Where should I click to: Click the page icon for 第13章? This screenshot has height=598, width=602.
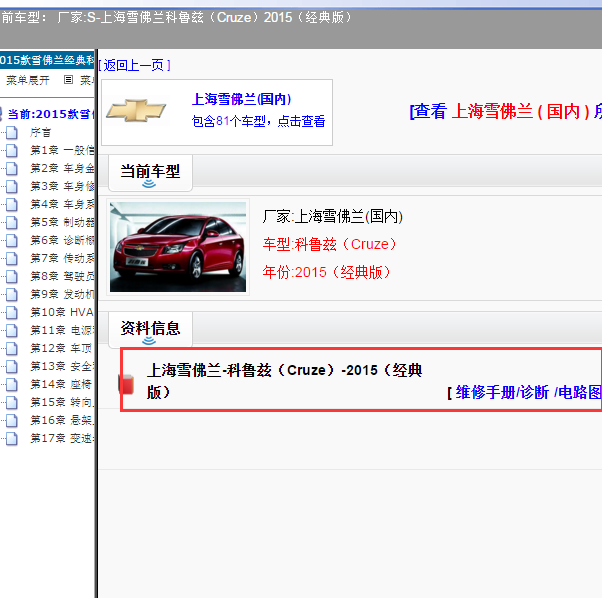click(x=12, y=367)
